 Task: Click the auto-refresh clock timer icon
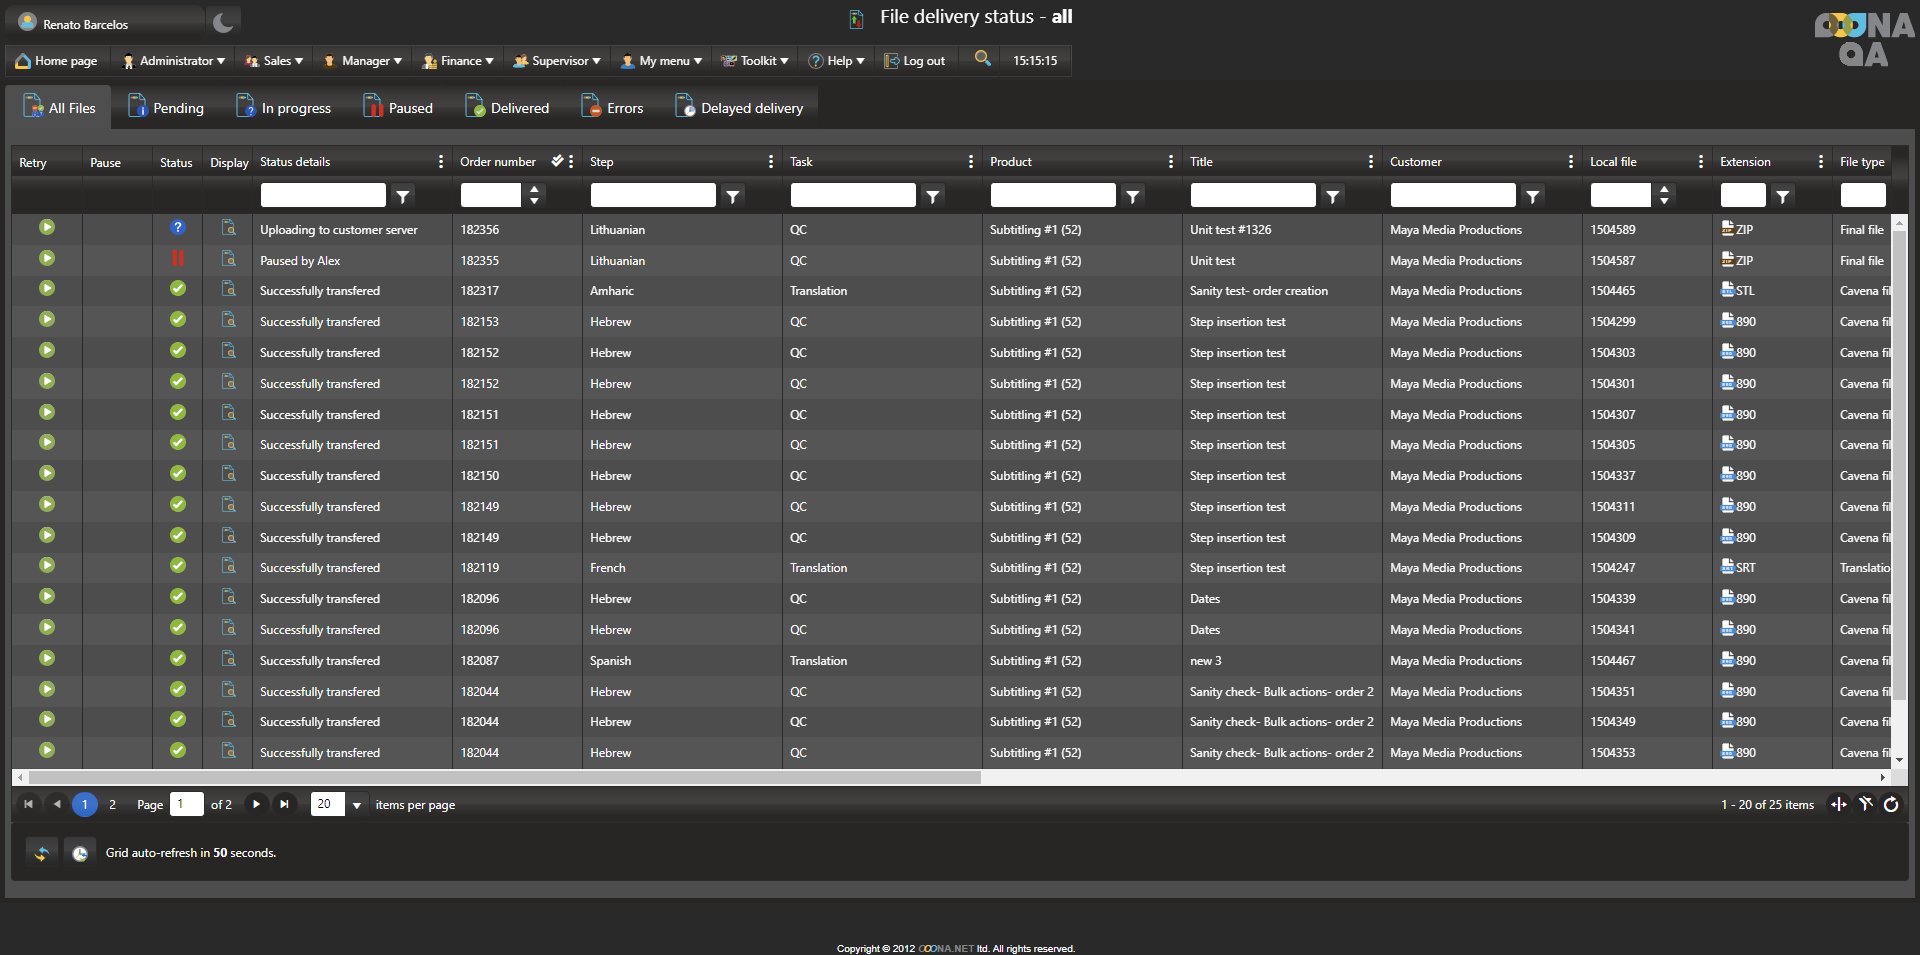click(80, 853)
